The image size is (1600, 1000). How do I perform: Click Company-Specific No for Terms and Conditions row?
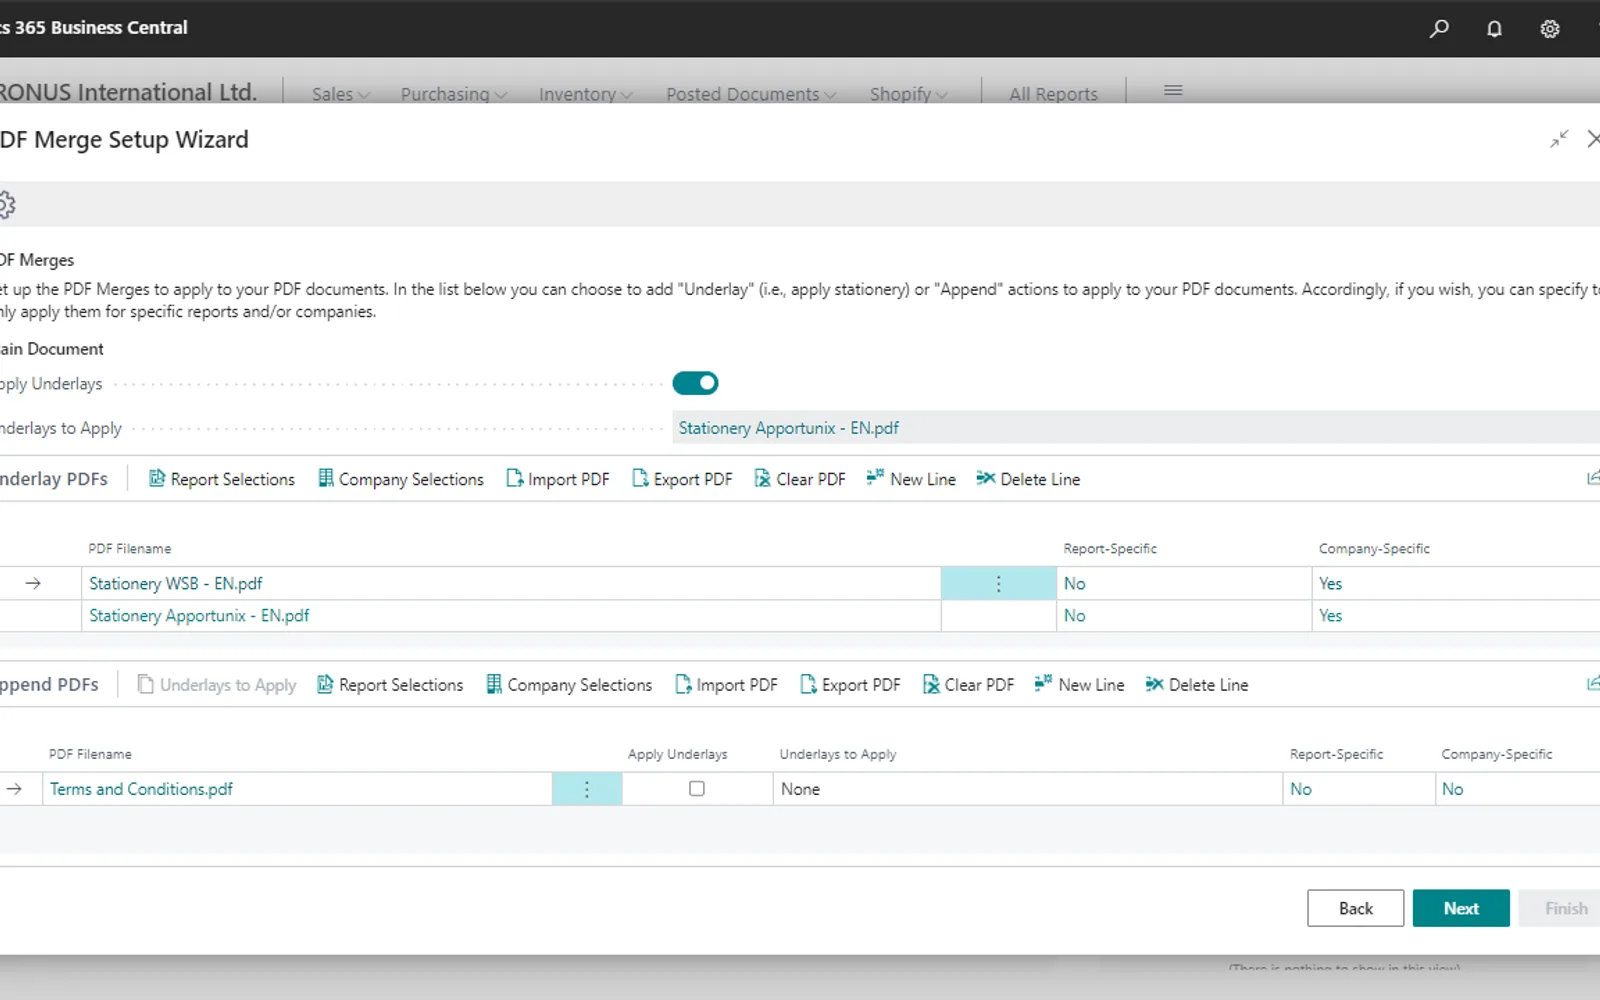pos(1452,789)
